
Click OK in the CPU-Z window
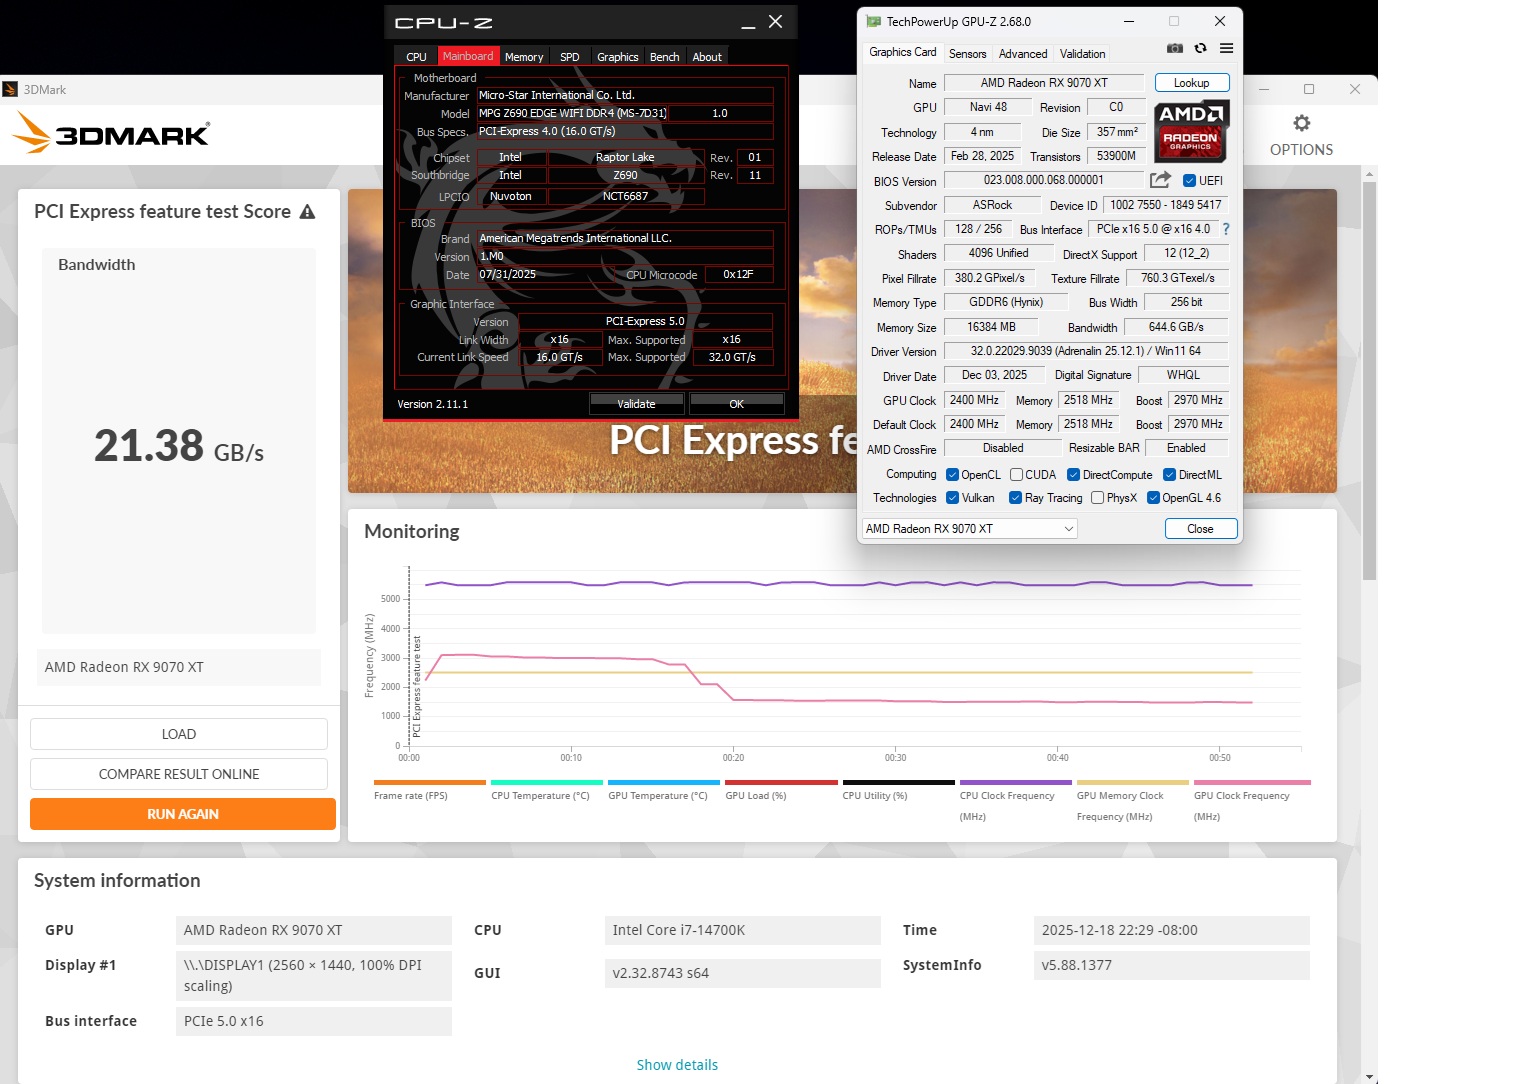coord(737,404)
